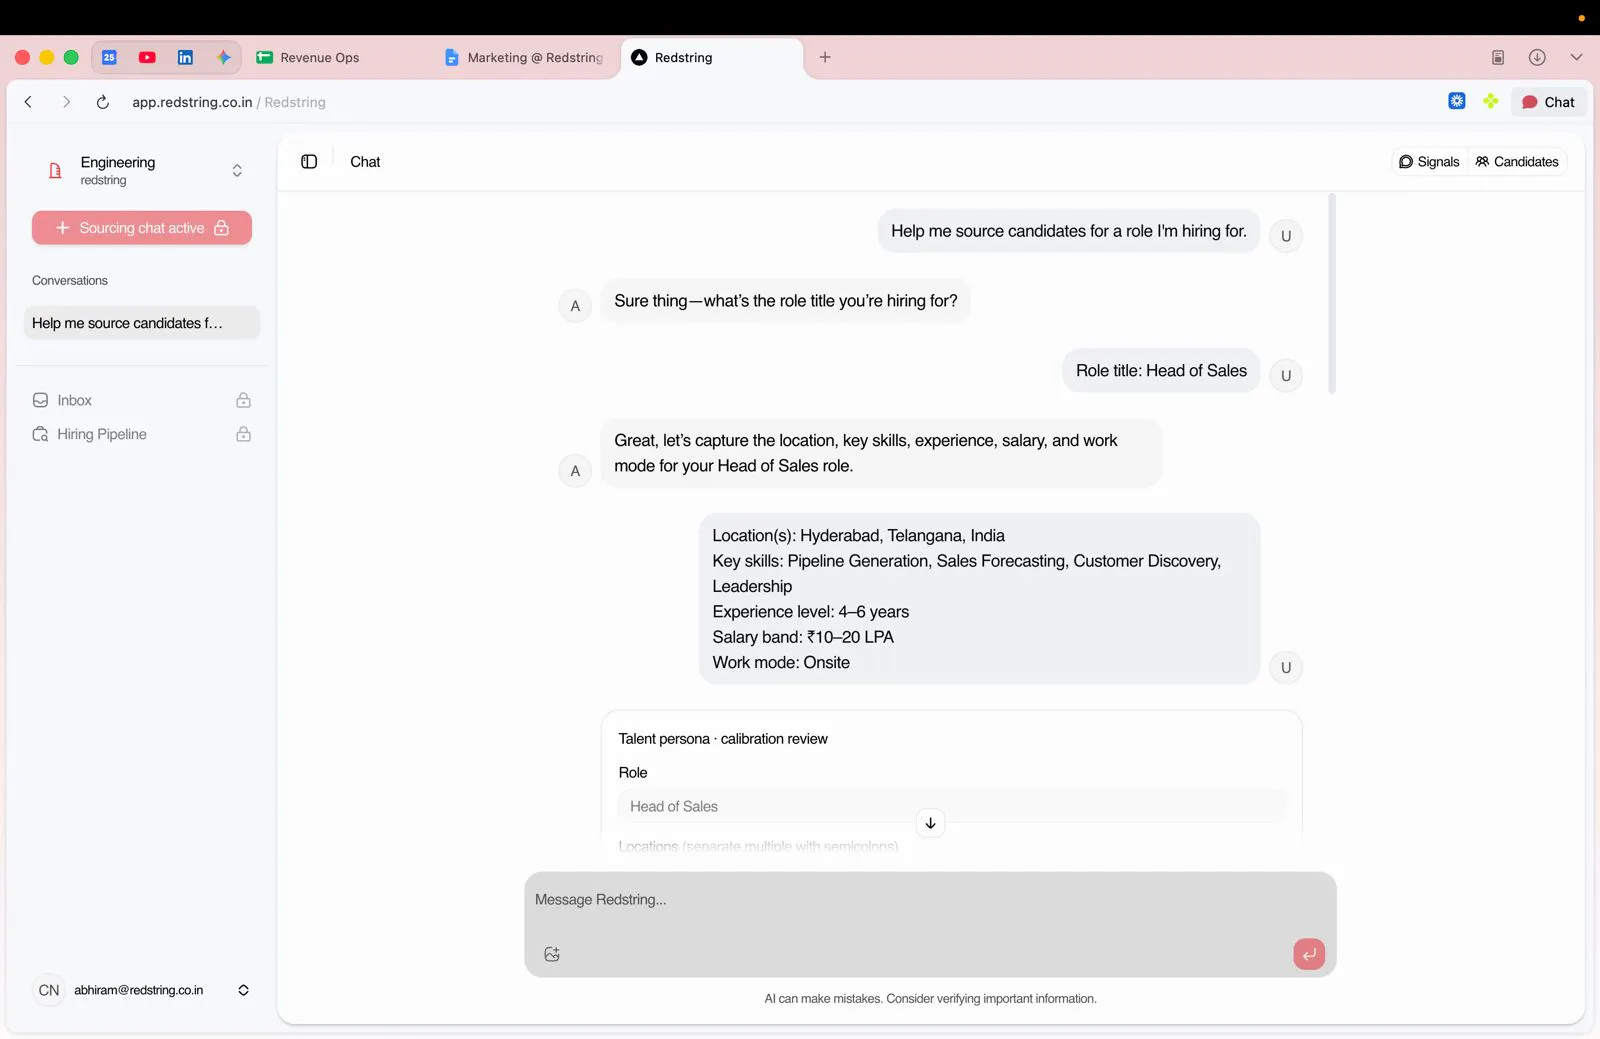Go forward to next page
This screenshot has width=1600, height=1039.
pos(66,102)
